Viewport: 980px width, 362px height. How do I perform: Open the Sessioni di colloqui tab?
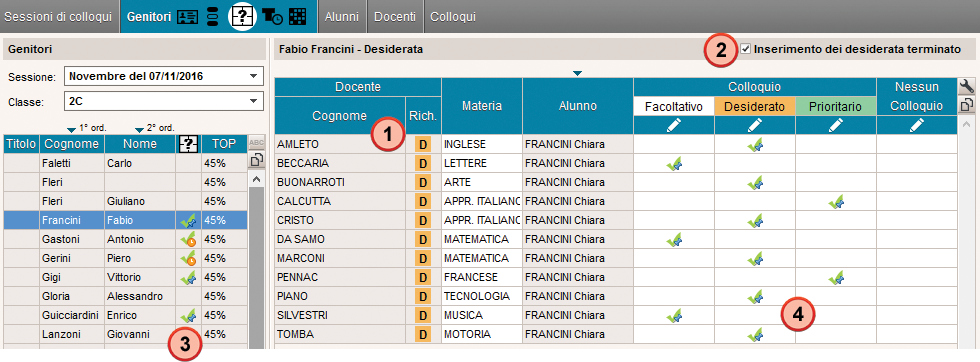point(58,17)
